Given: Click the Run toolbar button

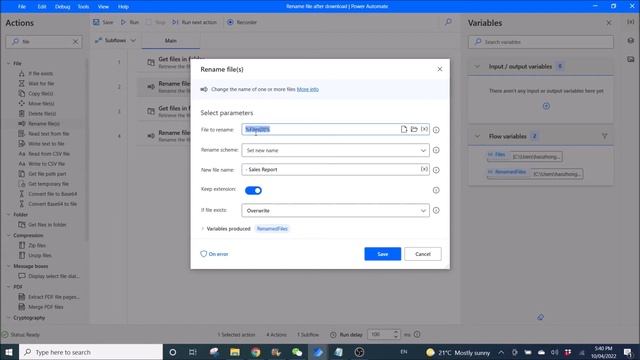Looking at the screenshot, I should 130,22.
